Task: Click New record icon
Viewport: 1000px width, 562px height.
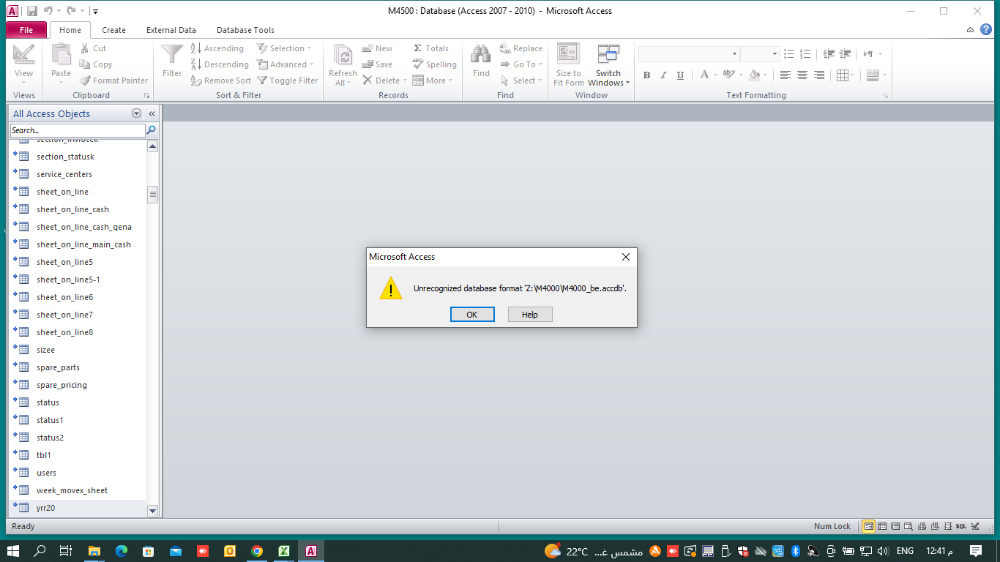Action: (x=367, y=48)
